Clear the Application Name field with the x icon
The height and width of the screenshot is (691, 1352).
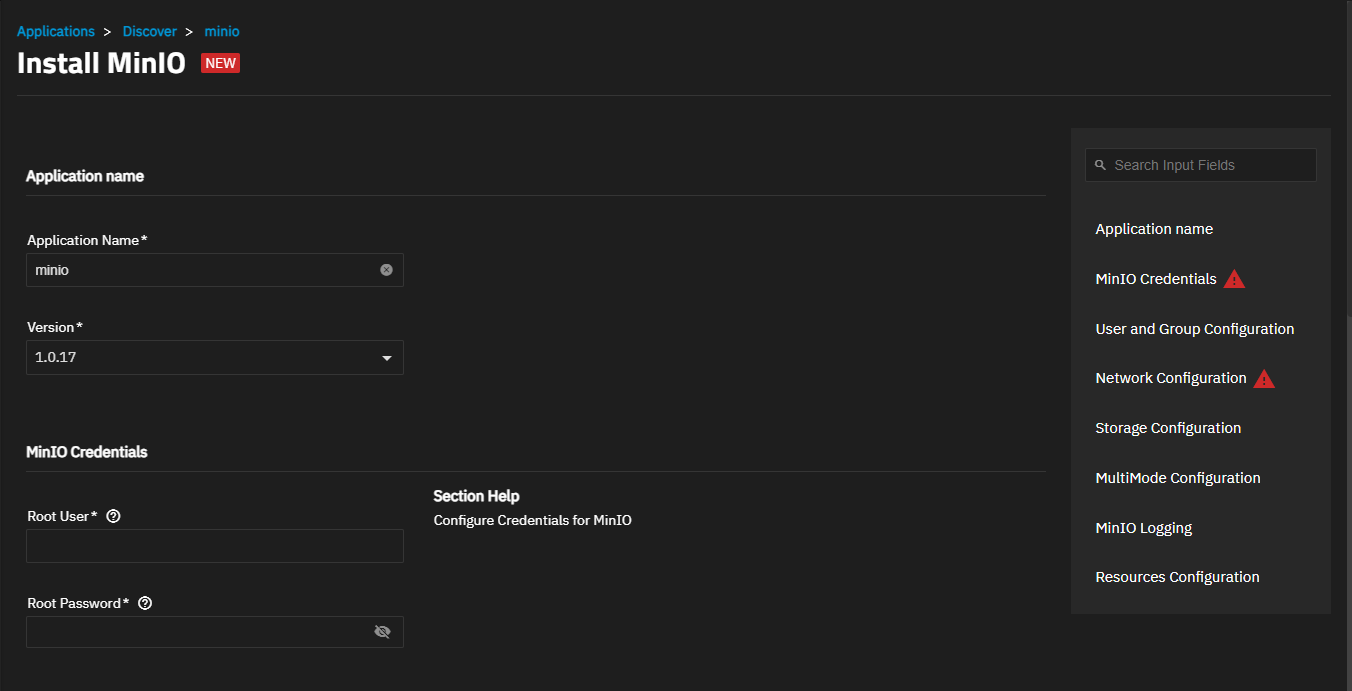(386, 270)
